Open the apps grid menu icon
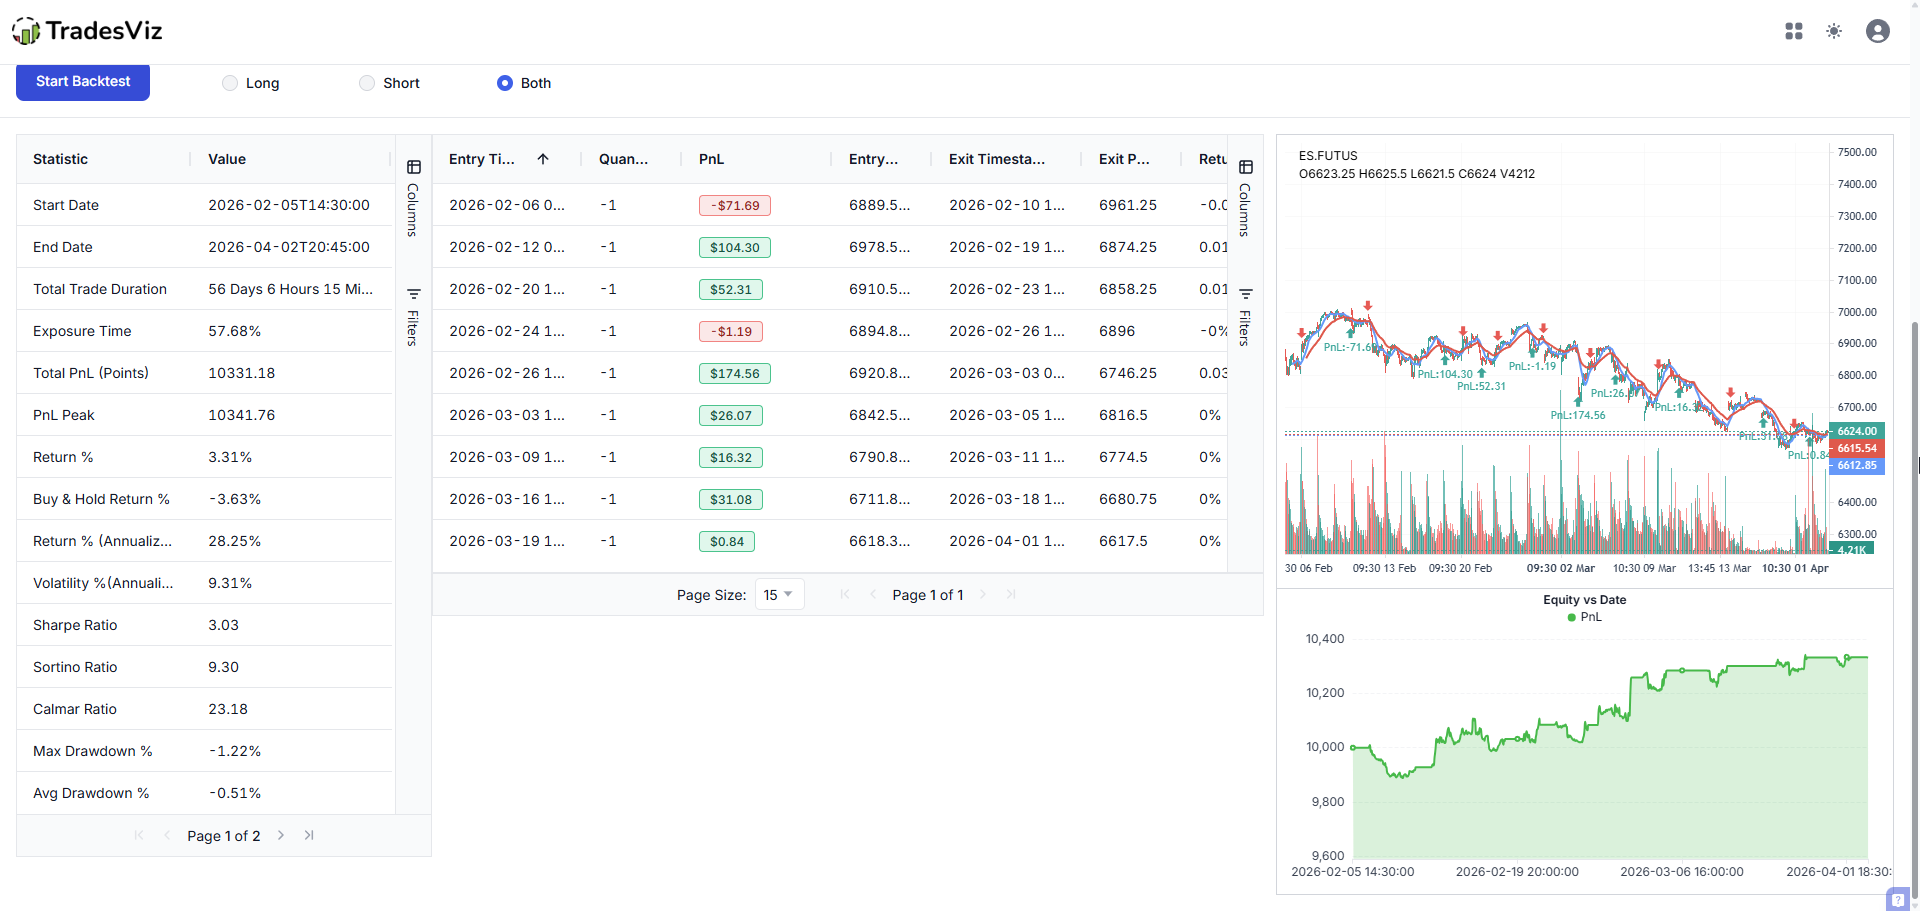Image resolution: width=1920 pixels, height=911 pixels. [1794, 31]
